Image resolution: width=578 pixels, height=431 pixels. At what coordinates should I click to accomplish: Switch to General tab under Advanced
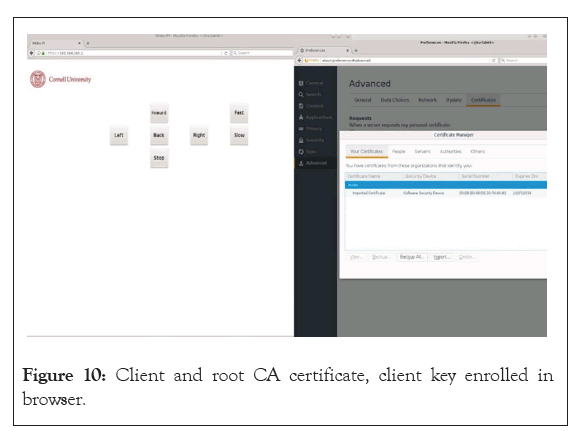pyautogui.click(x=363, y=100)
